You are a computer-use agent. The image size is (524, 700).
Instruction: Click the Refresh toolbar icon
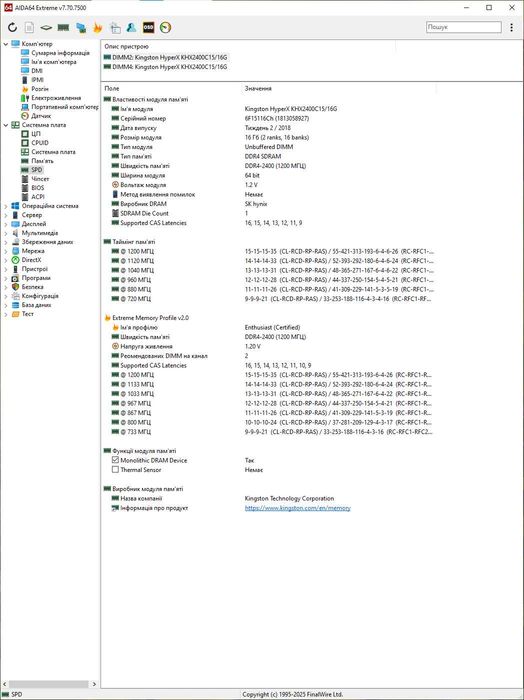point(12,27)
